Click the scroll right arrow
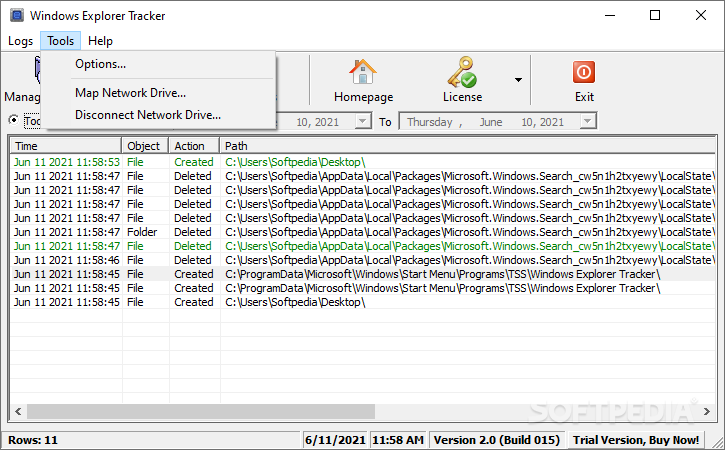This screenshot has width=725, height=450. (707, 411)
